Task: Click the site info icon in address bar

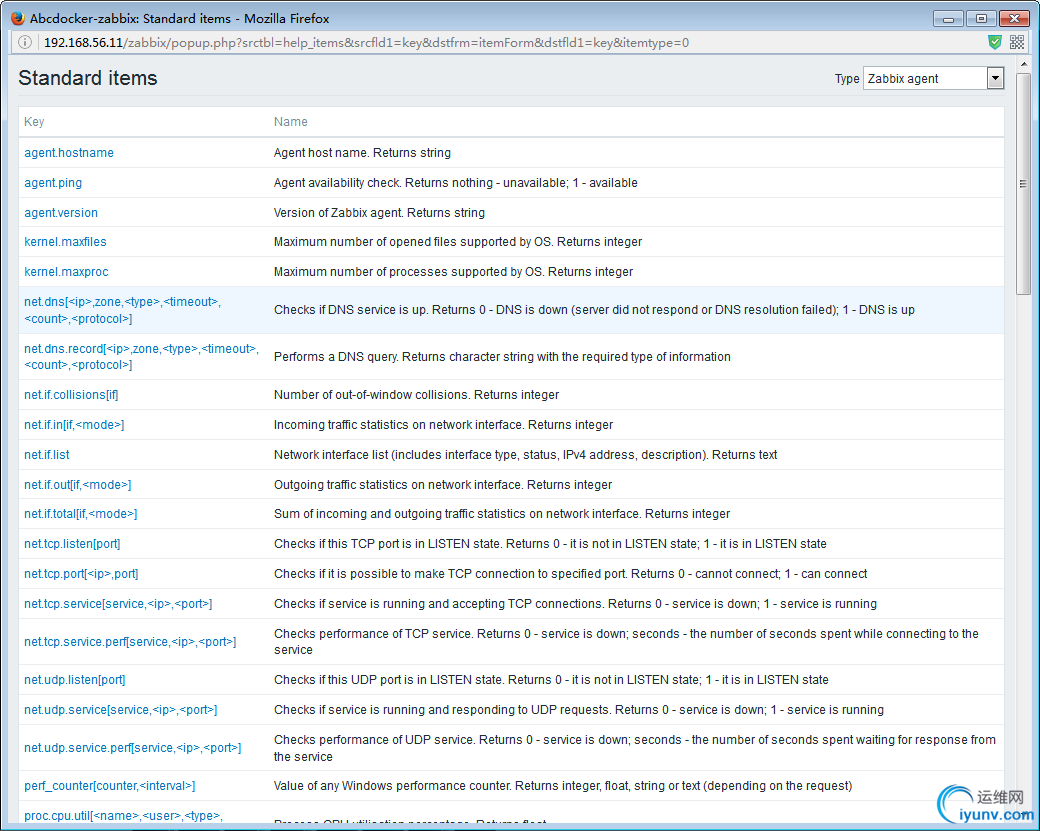Action: [x=25, y=42]
